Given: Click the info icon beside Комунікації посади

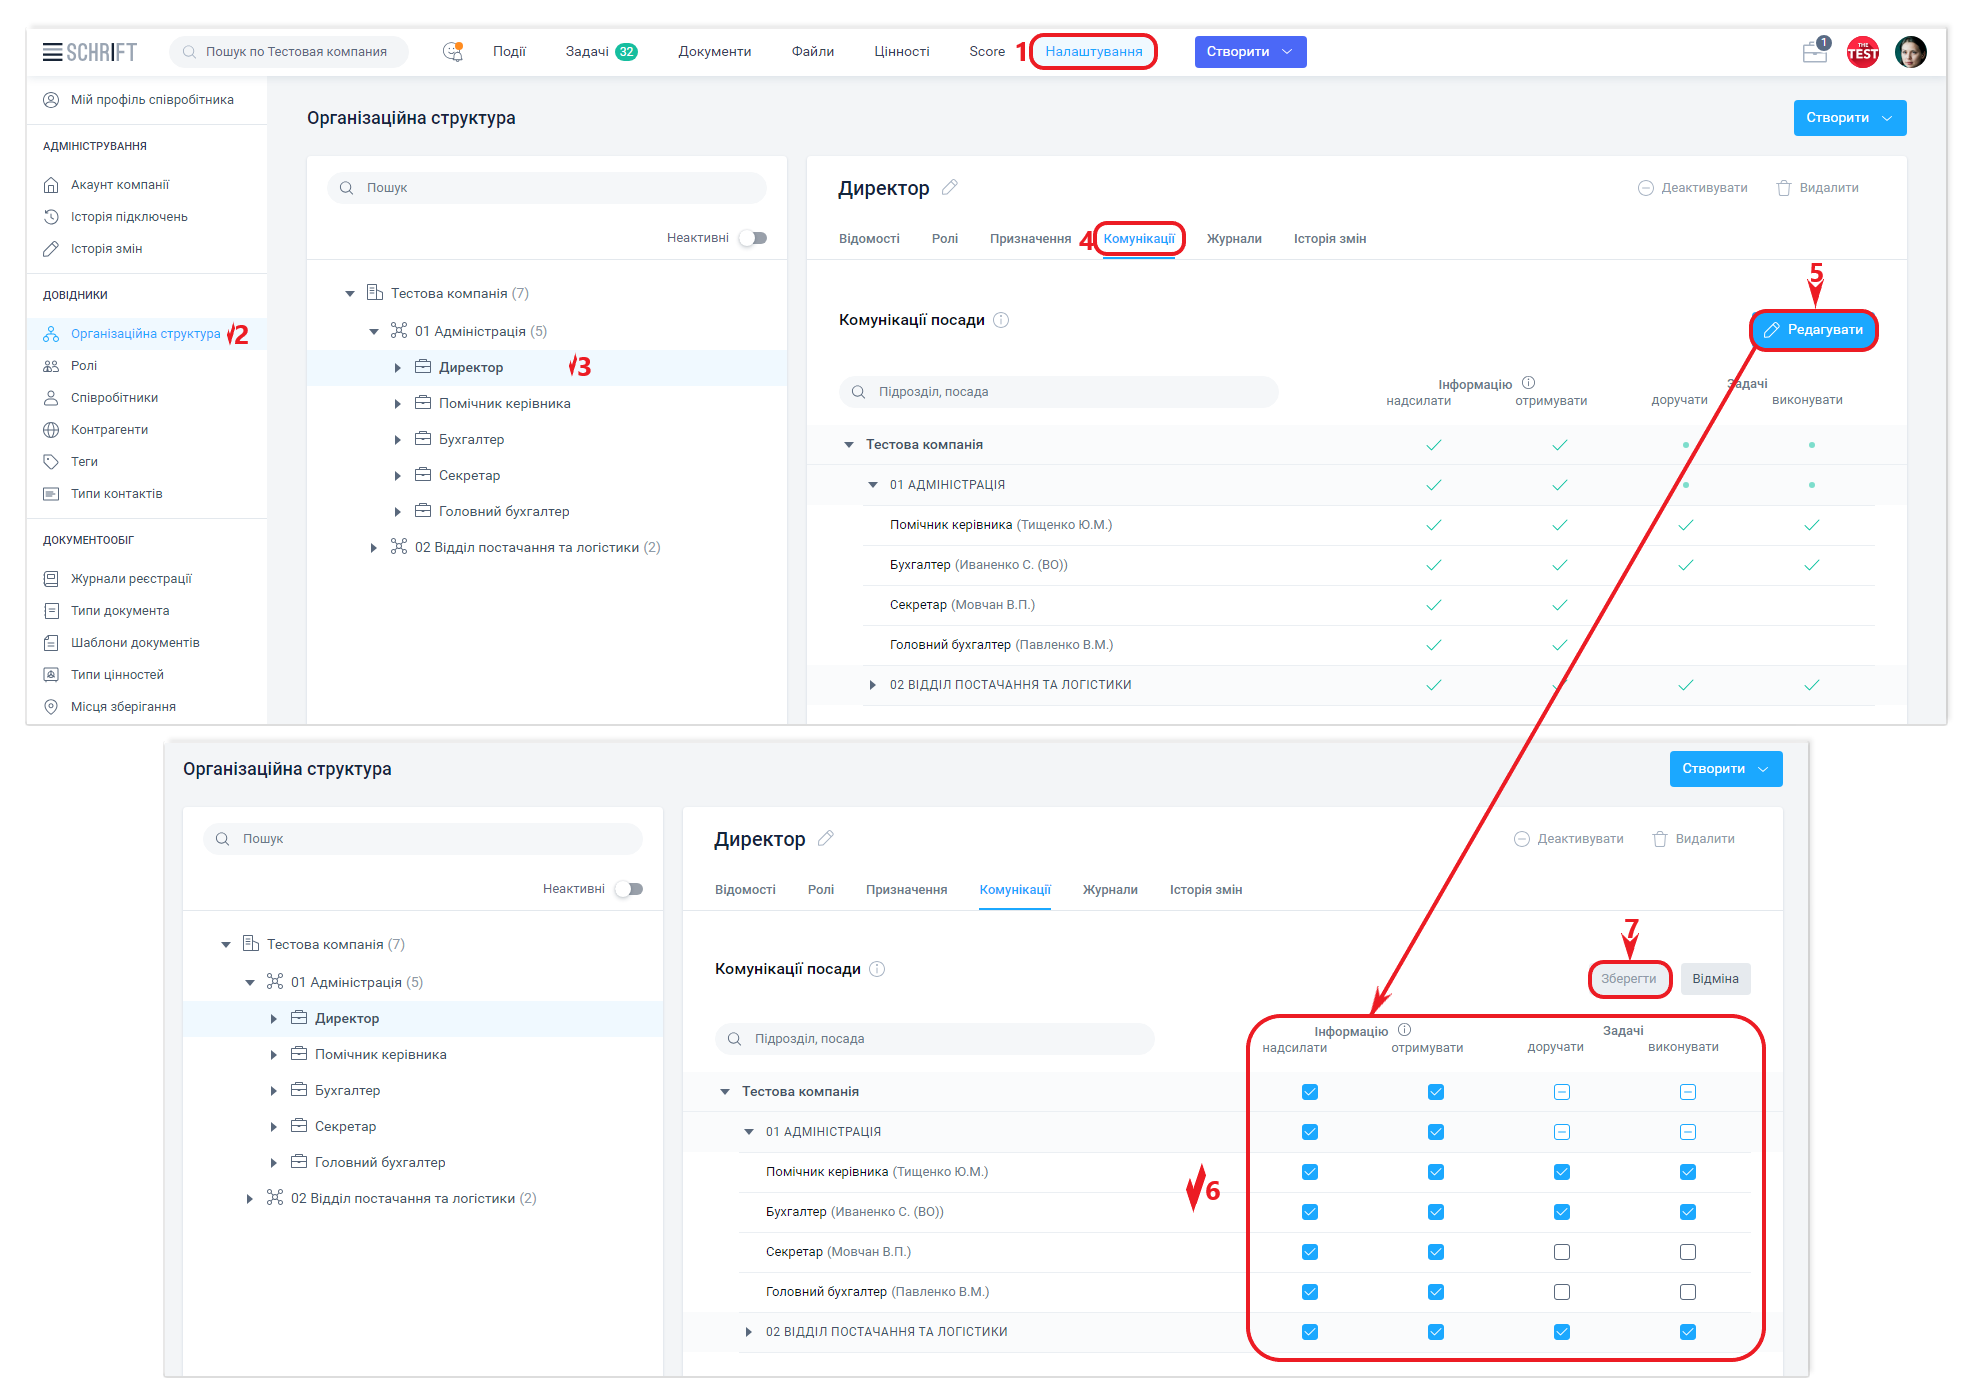Looking at the screenshot, I should pyautogui.click(x=1001, y=320).
